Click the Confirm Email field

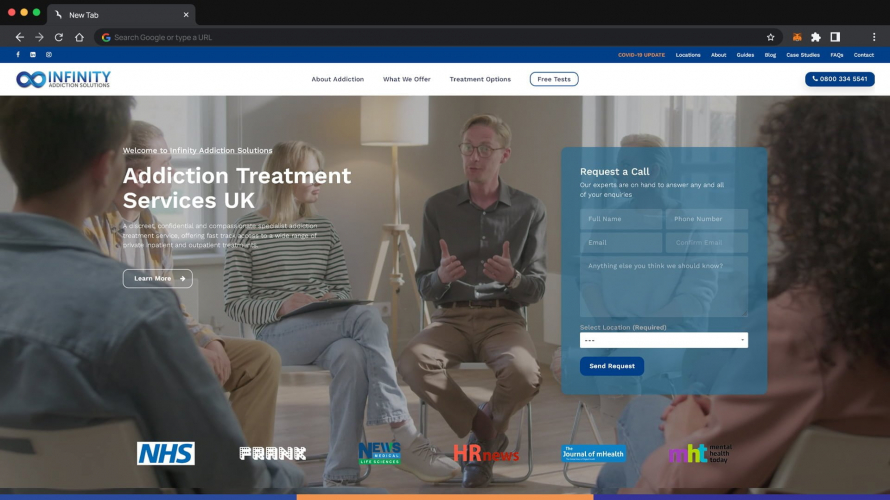click(x=707, y=243)
